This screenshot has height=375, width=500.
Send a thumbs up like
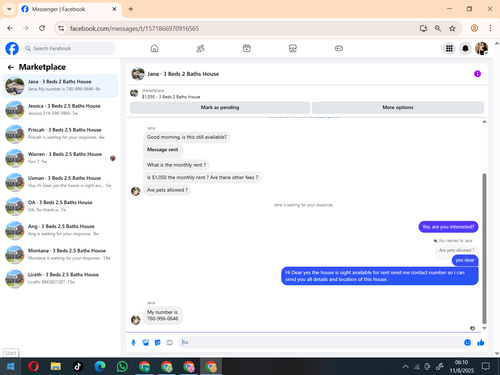click(x=481, y=342)
